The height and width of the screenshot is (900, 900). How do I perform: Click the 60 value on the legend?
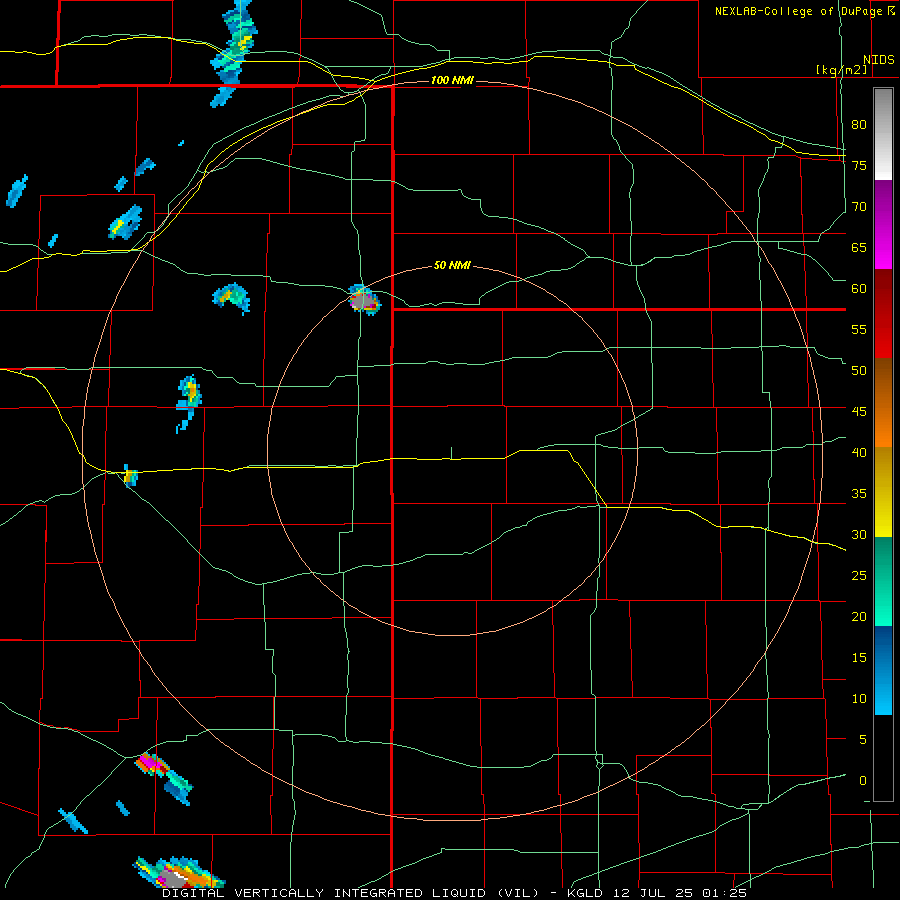(859, 289)
